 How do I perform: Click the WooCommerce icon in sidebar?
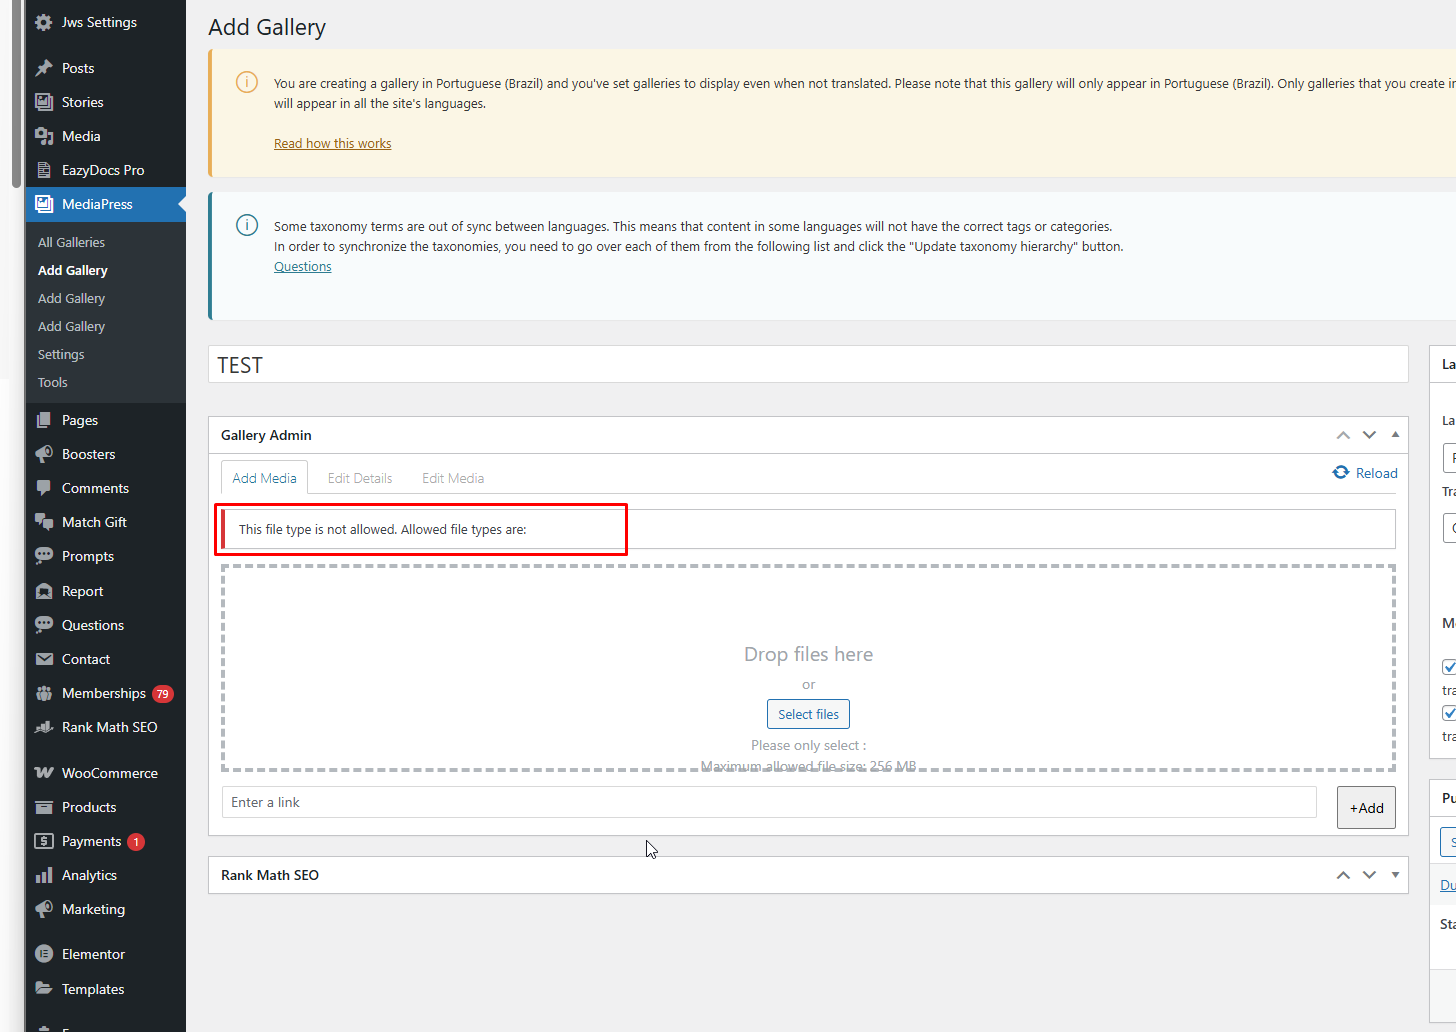[44, 773]
